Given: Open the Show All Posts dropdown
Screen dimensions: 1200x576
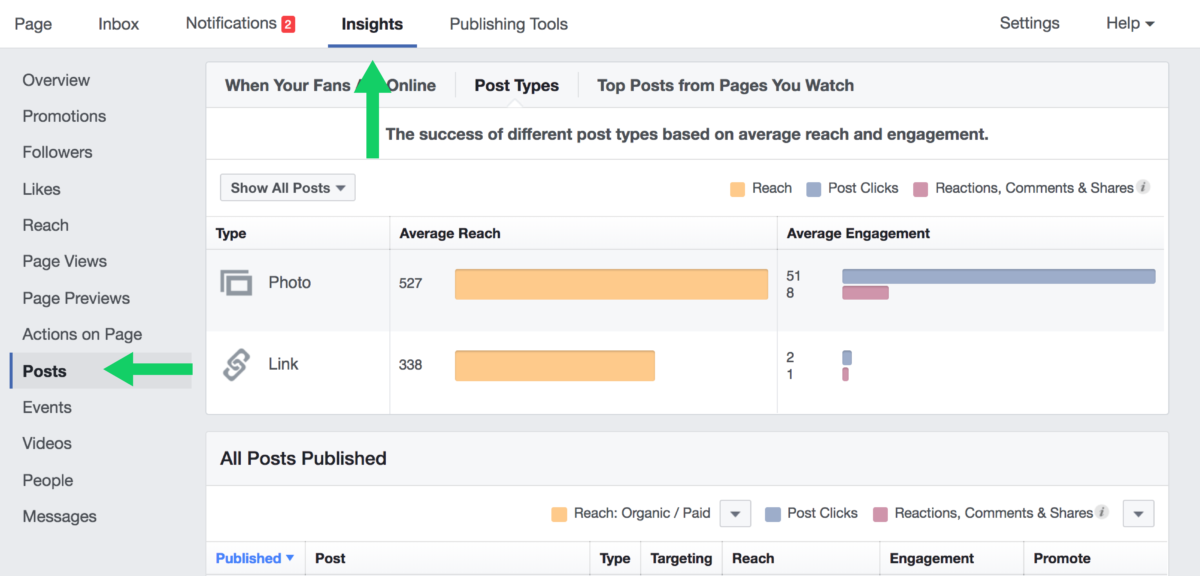Looking at the screenshot, I should tap(287, 187).
